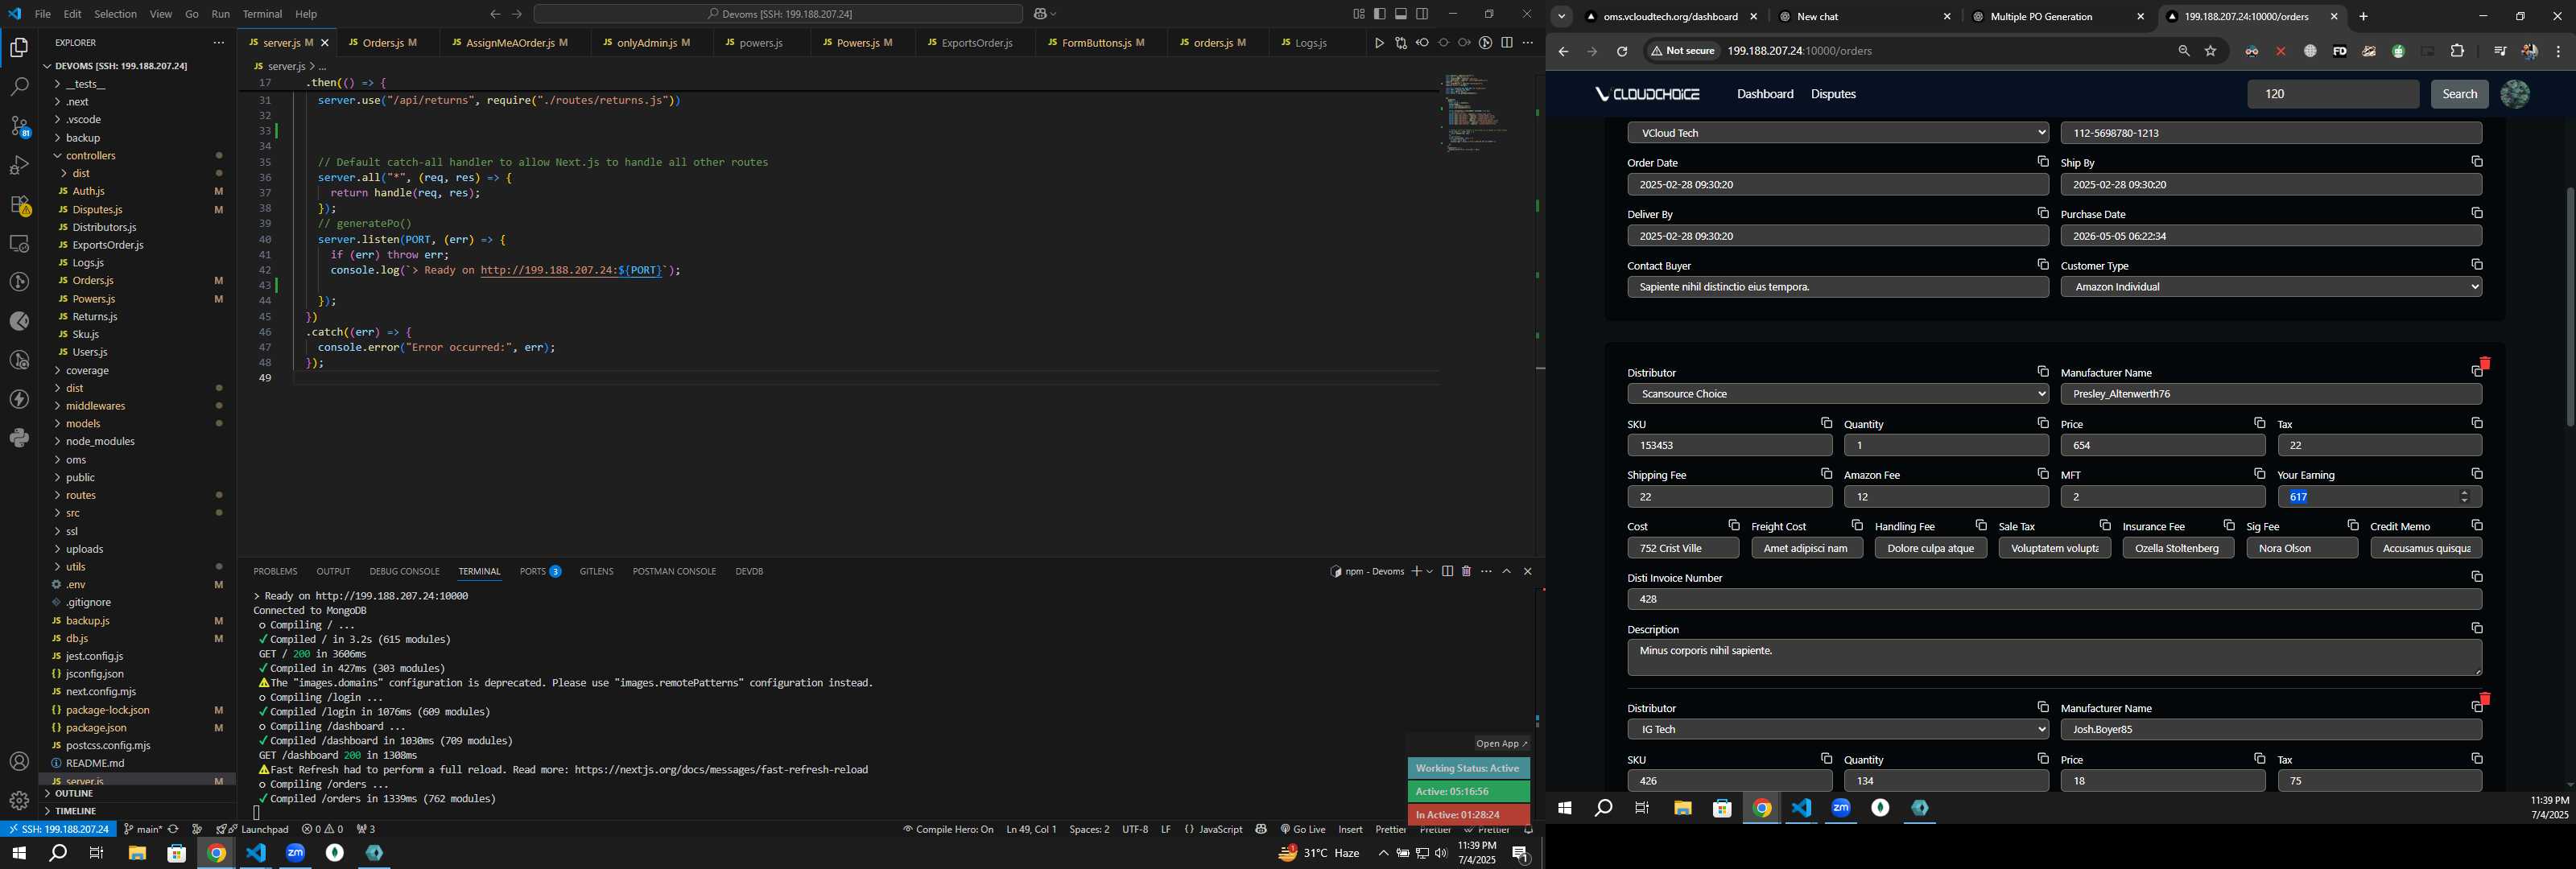
Task: Maximize the terminal panel with the up chevron
Action: 1507,571
